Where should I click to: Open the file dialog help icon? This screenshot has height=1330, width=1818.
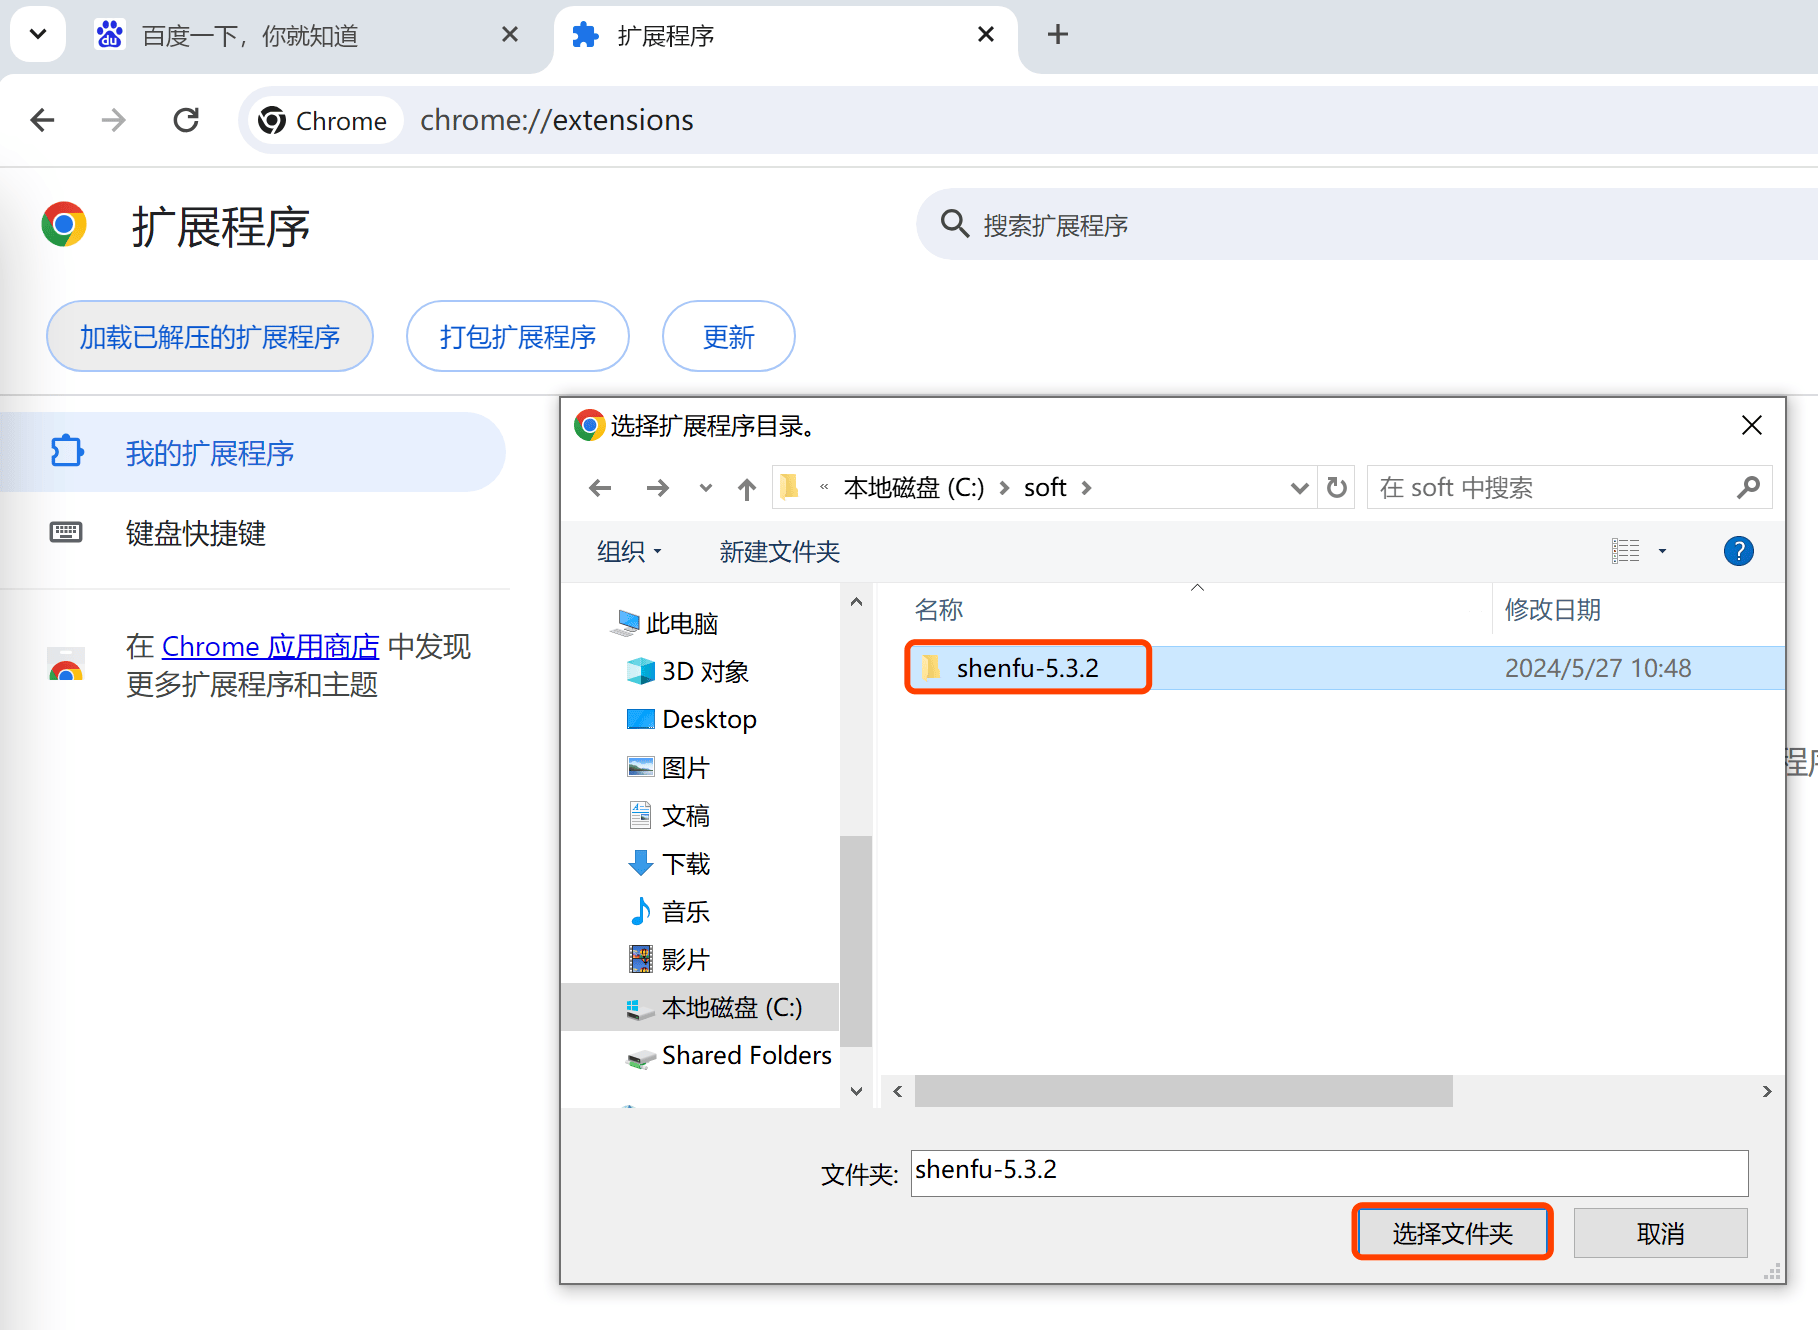(x=1738, y=551)
